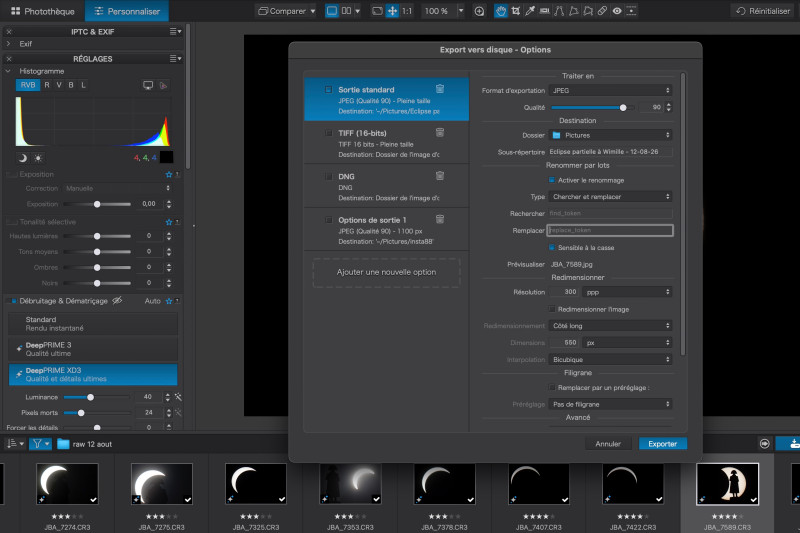Select RVB histogram channel

[x=28, y=85]
